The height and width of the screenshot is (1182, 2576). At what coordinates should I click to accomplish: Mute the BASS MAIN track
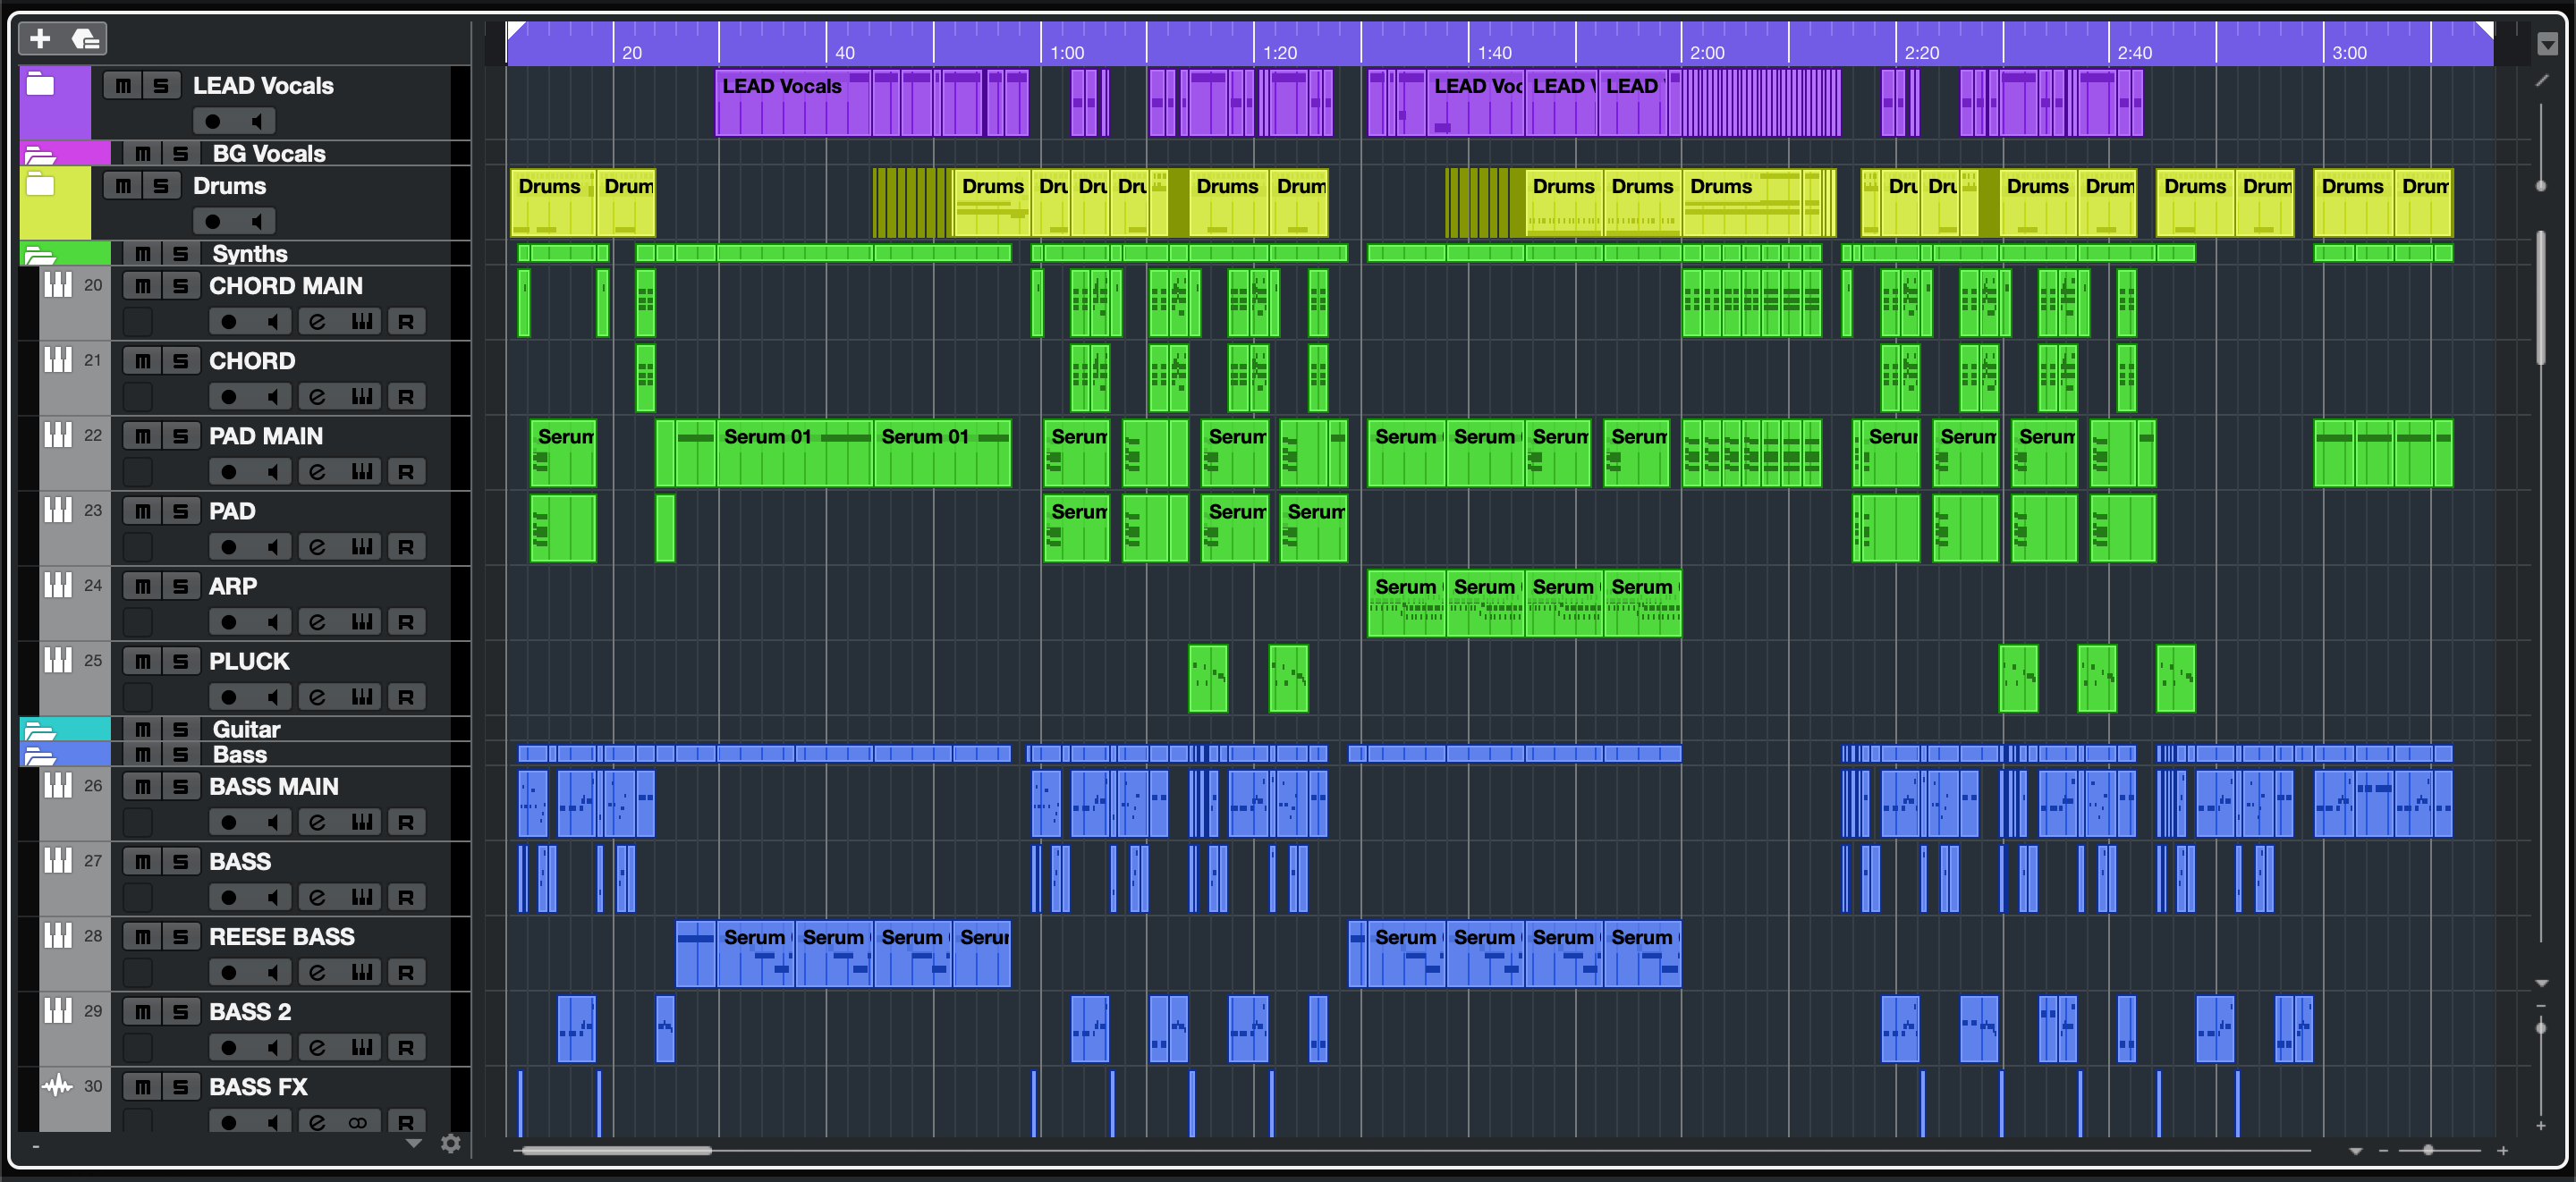coord(143,787)
